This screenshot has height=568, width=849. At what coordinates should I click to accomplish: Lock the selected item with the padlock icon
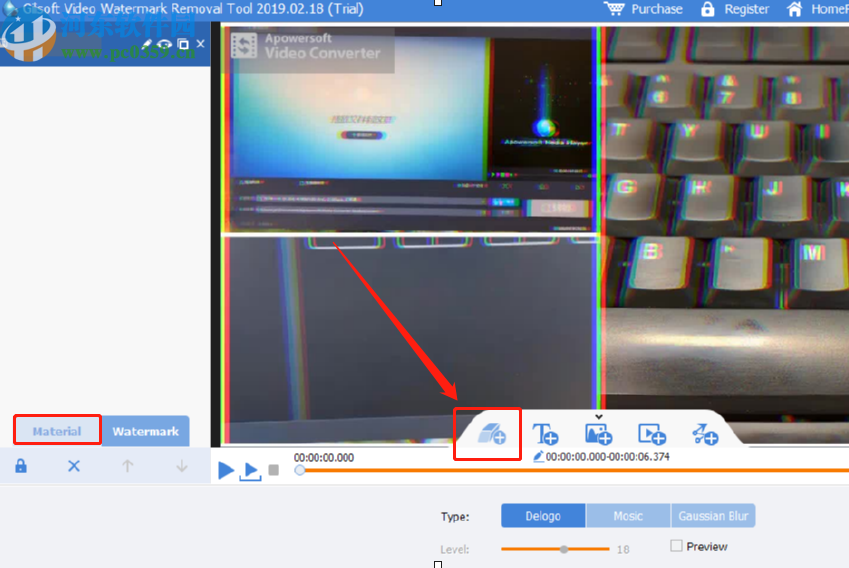[x=21, y=466]
